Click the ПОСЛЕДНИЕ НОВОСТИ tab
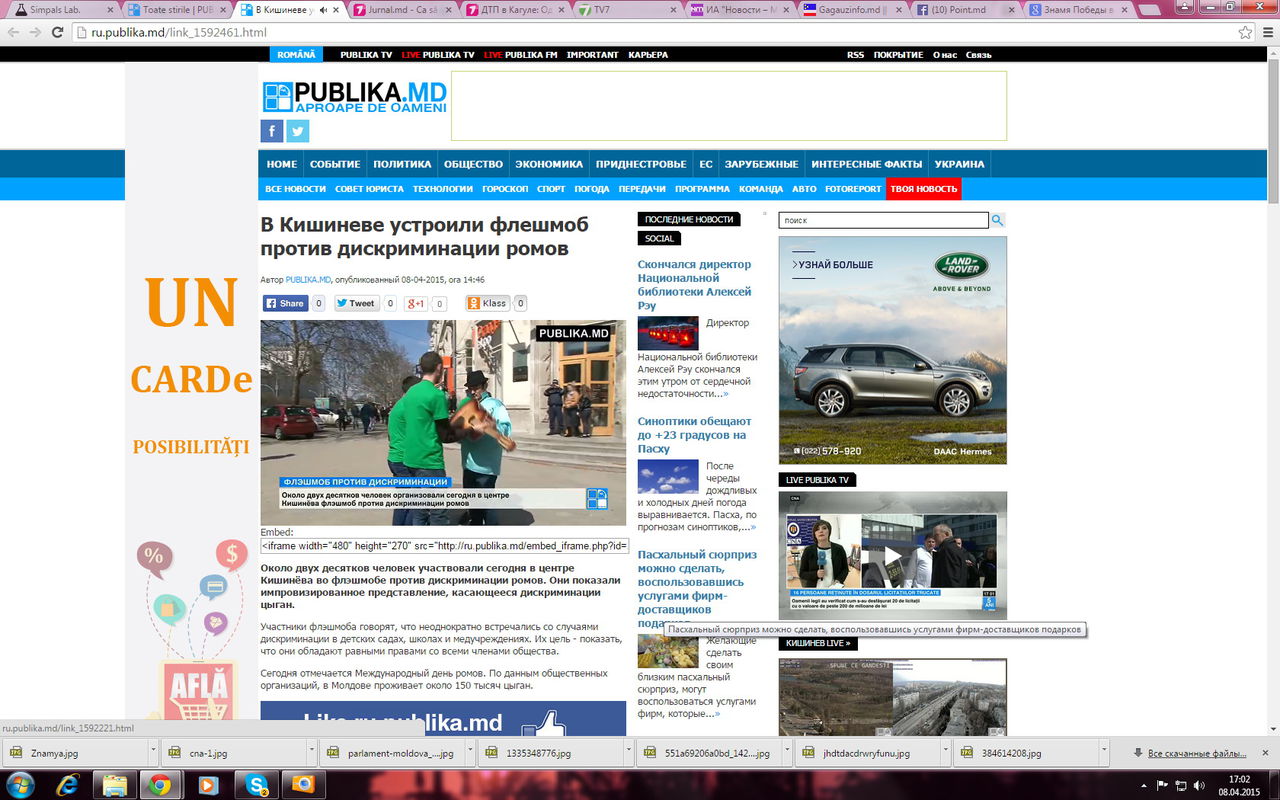Screen dimensions: 1280x800 (689, 219)
